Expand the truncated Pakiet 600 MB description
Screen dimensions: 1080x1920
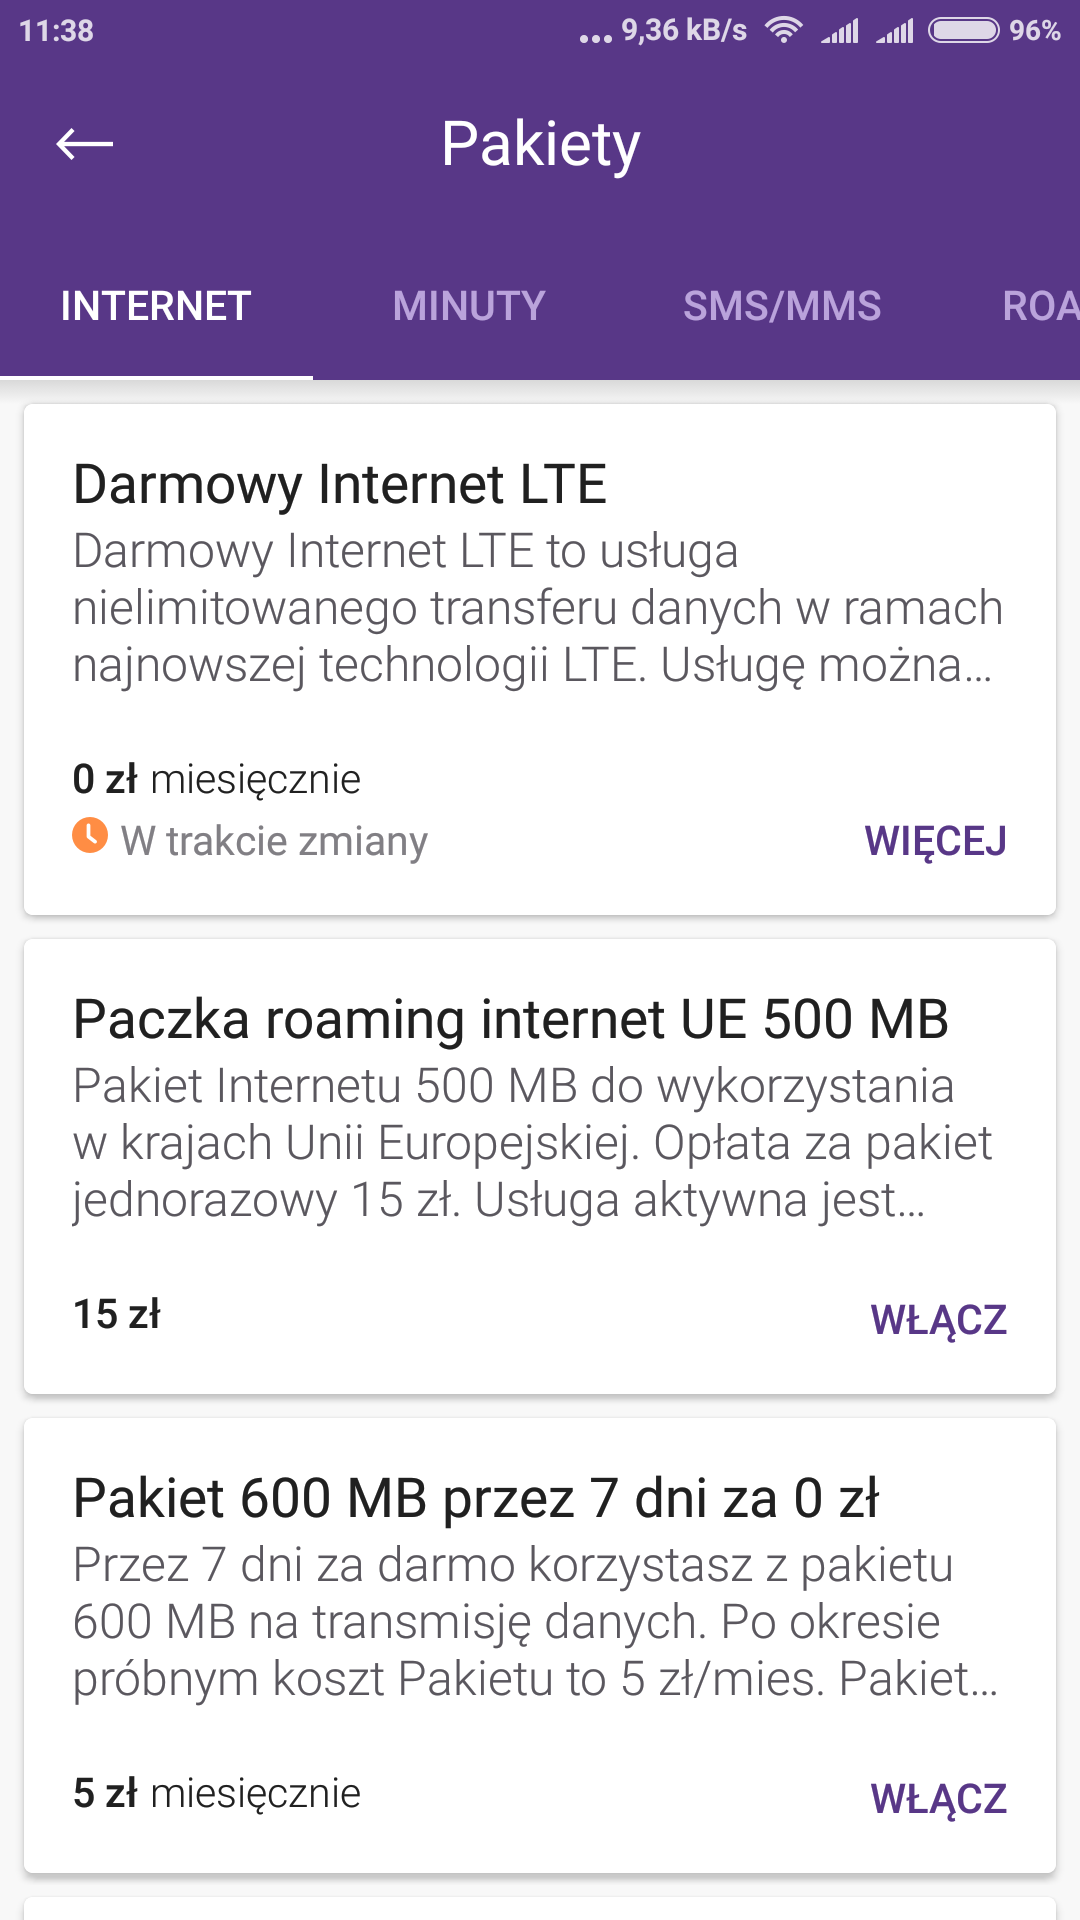[x=536, y=1622]
